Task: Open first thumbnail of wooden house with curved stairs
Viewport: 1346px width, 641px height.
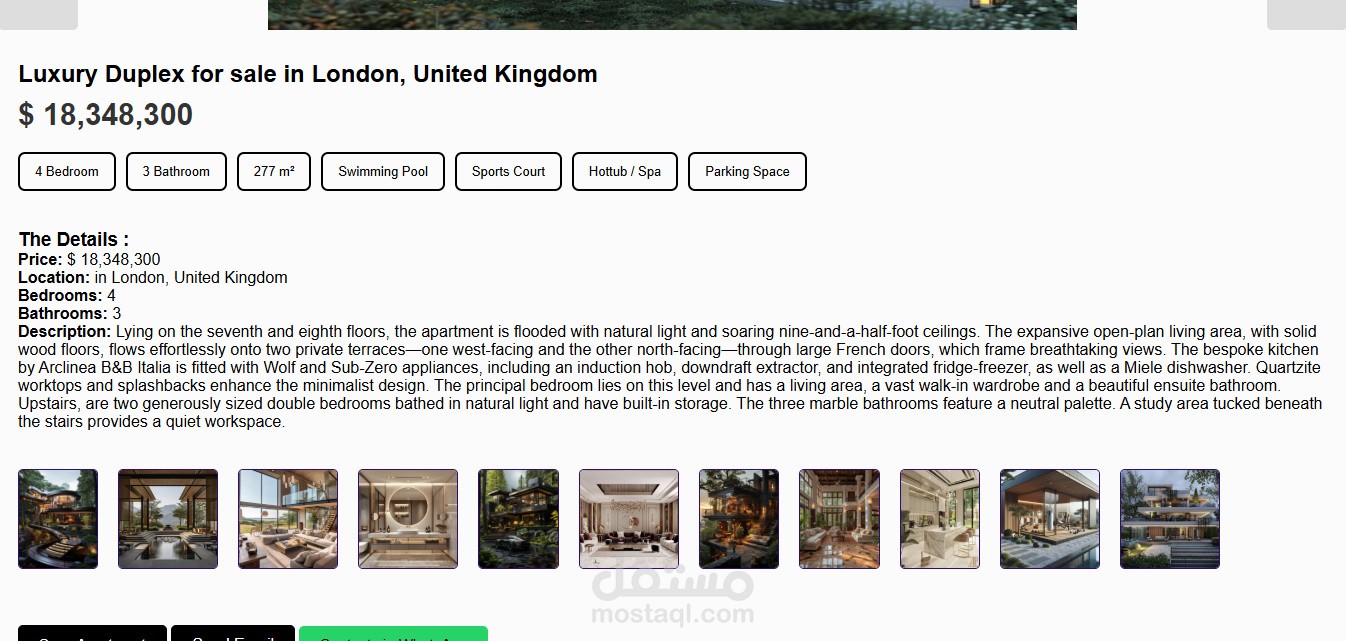Action: coord(58,519)
